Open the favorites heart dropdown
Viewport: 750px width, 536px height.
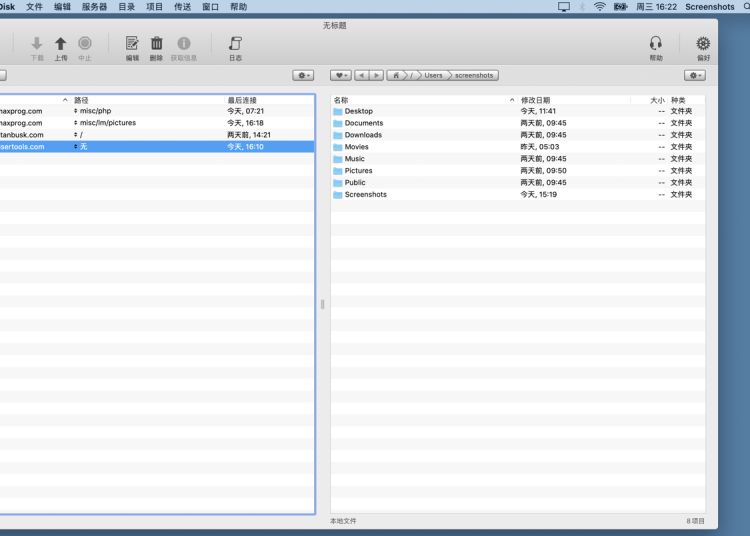[x=341, y=75]
